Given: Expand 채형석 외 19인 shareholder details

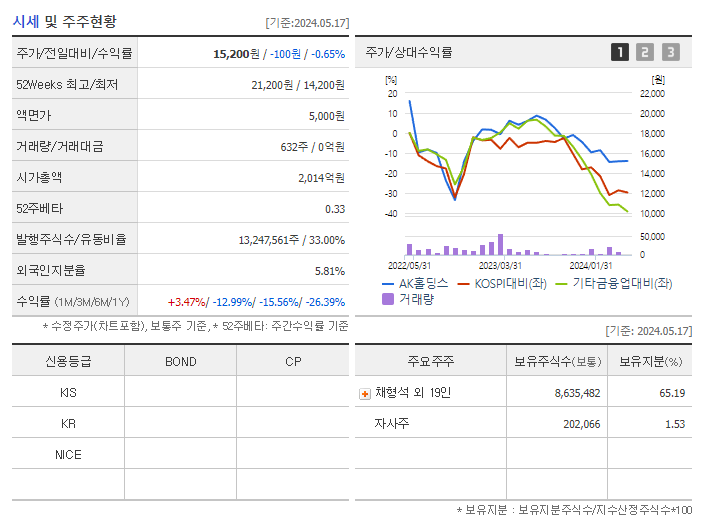Looking at the screenshot, I should 365,394.
